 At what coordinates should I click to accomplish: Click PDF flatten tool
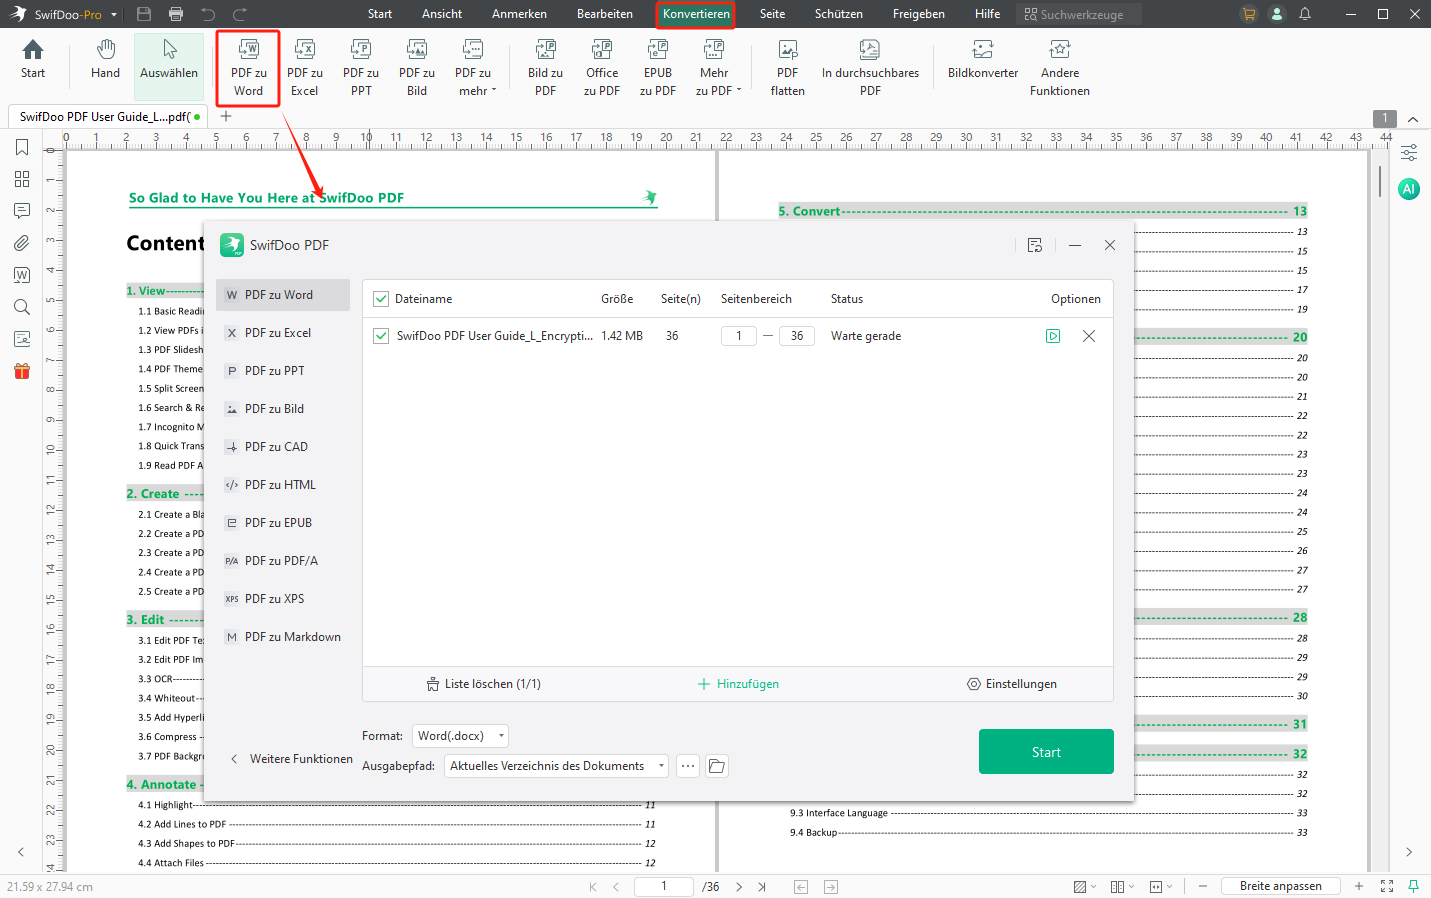click(x=788, y=67)
